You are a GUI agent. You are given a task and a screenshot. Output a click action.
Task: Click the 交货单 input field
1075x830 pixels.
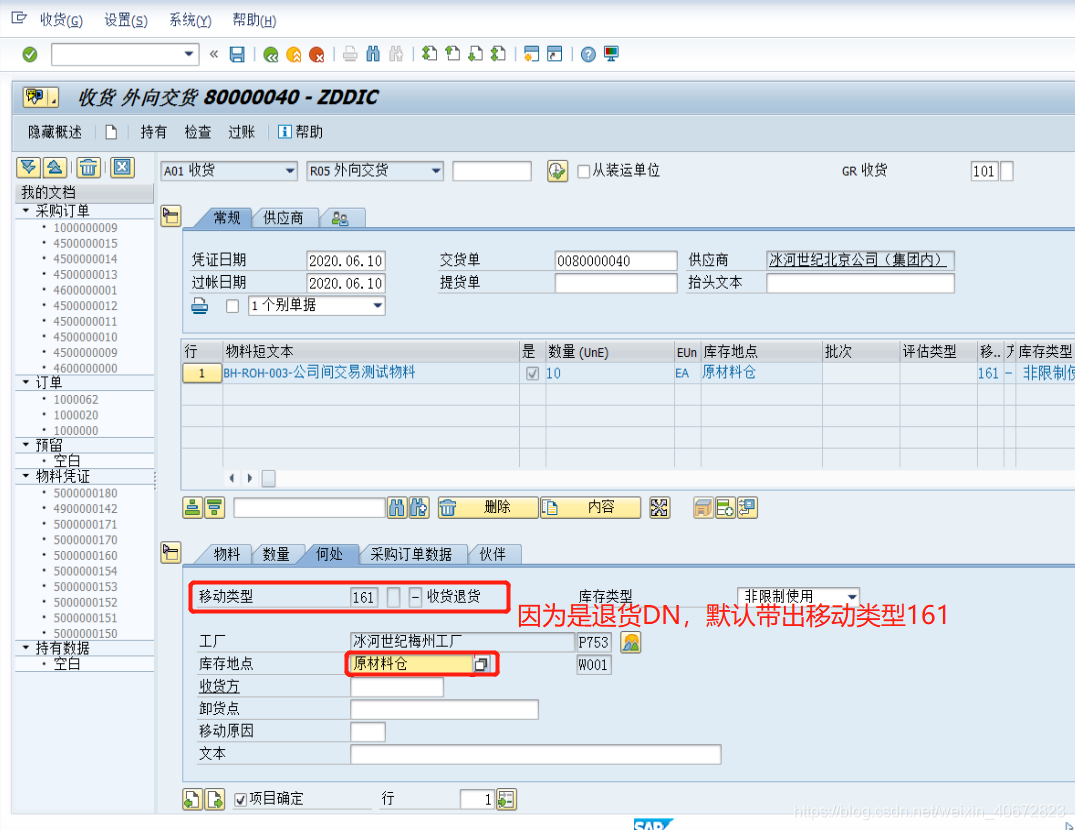616,260
